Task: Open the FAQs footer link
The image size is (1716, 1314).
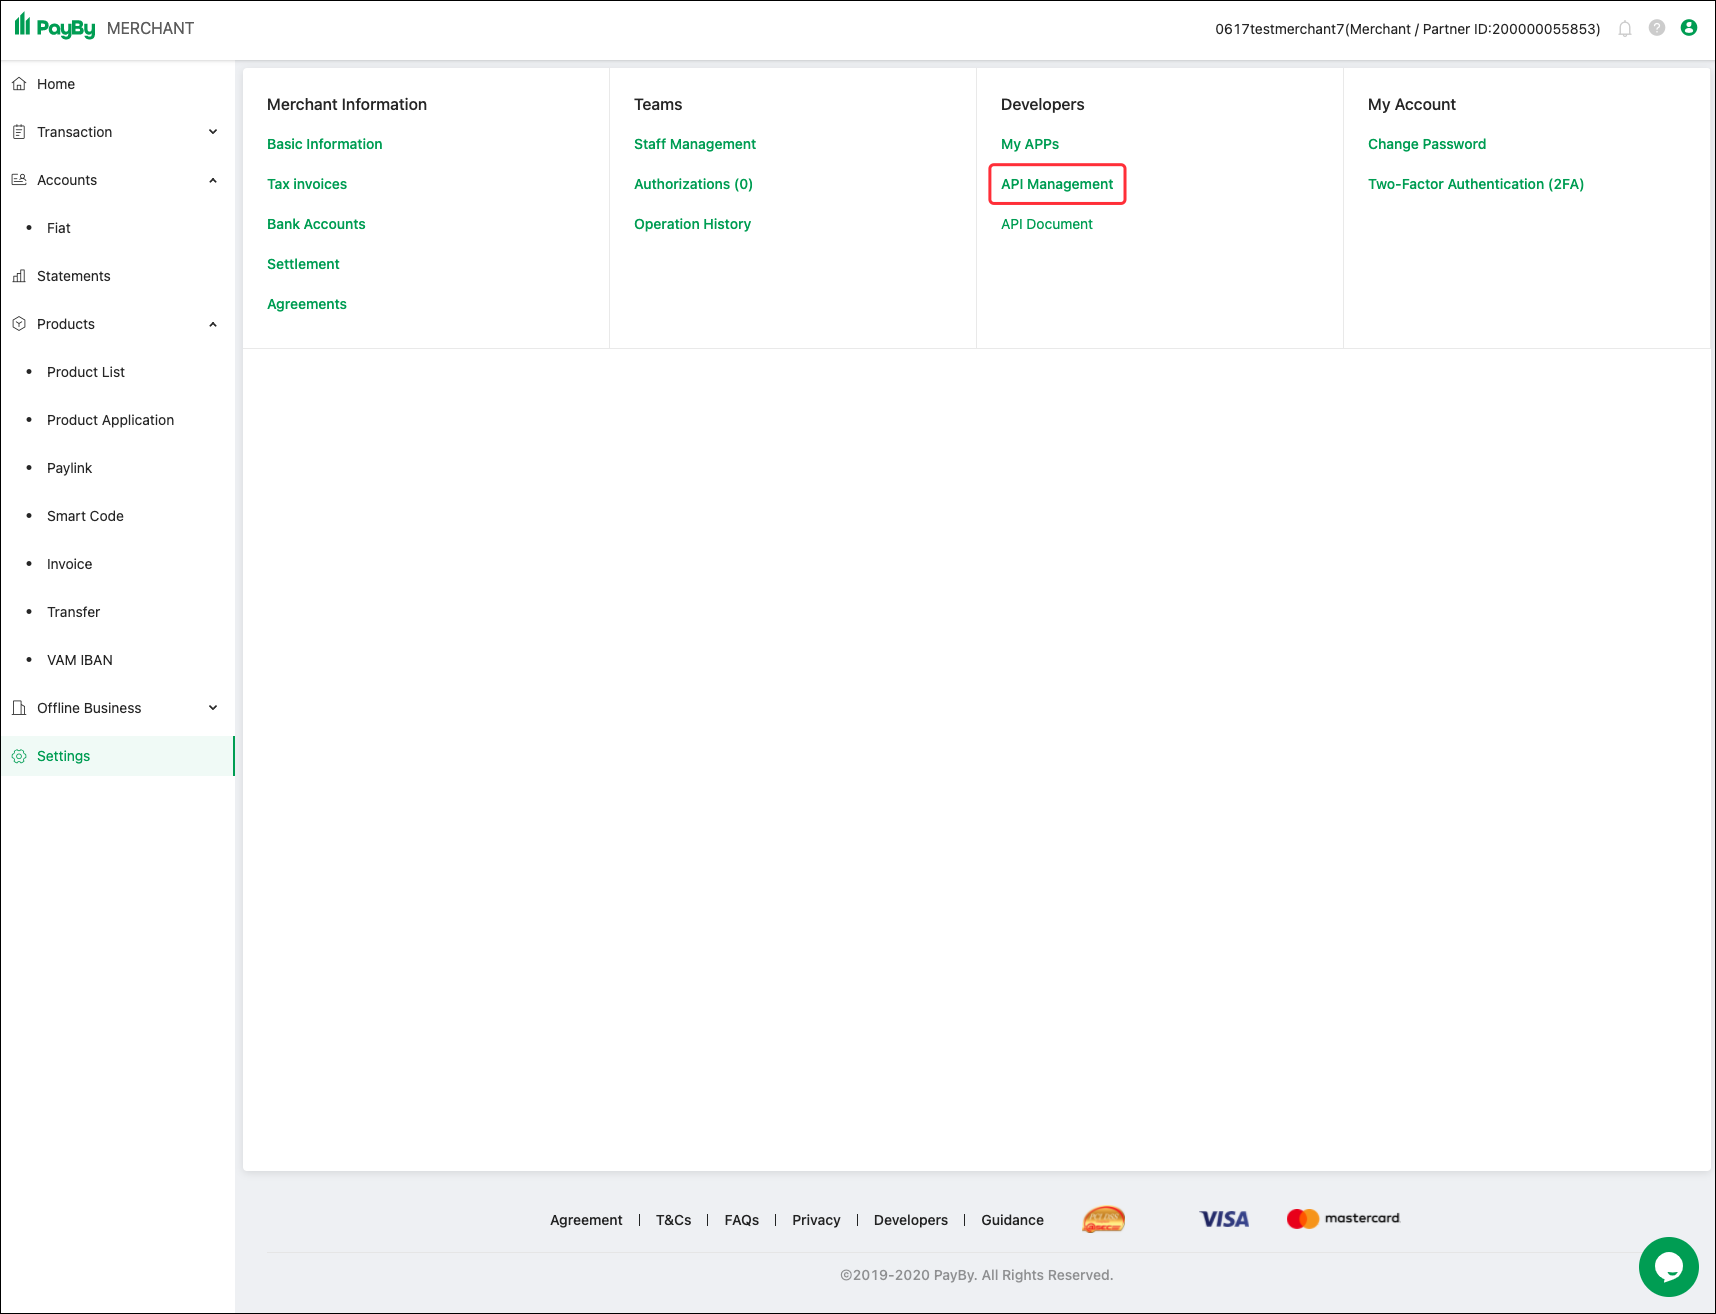Action: pos(741,1220)
